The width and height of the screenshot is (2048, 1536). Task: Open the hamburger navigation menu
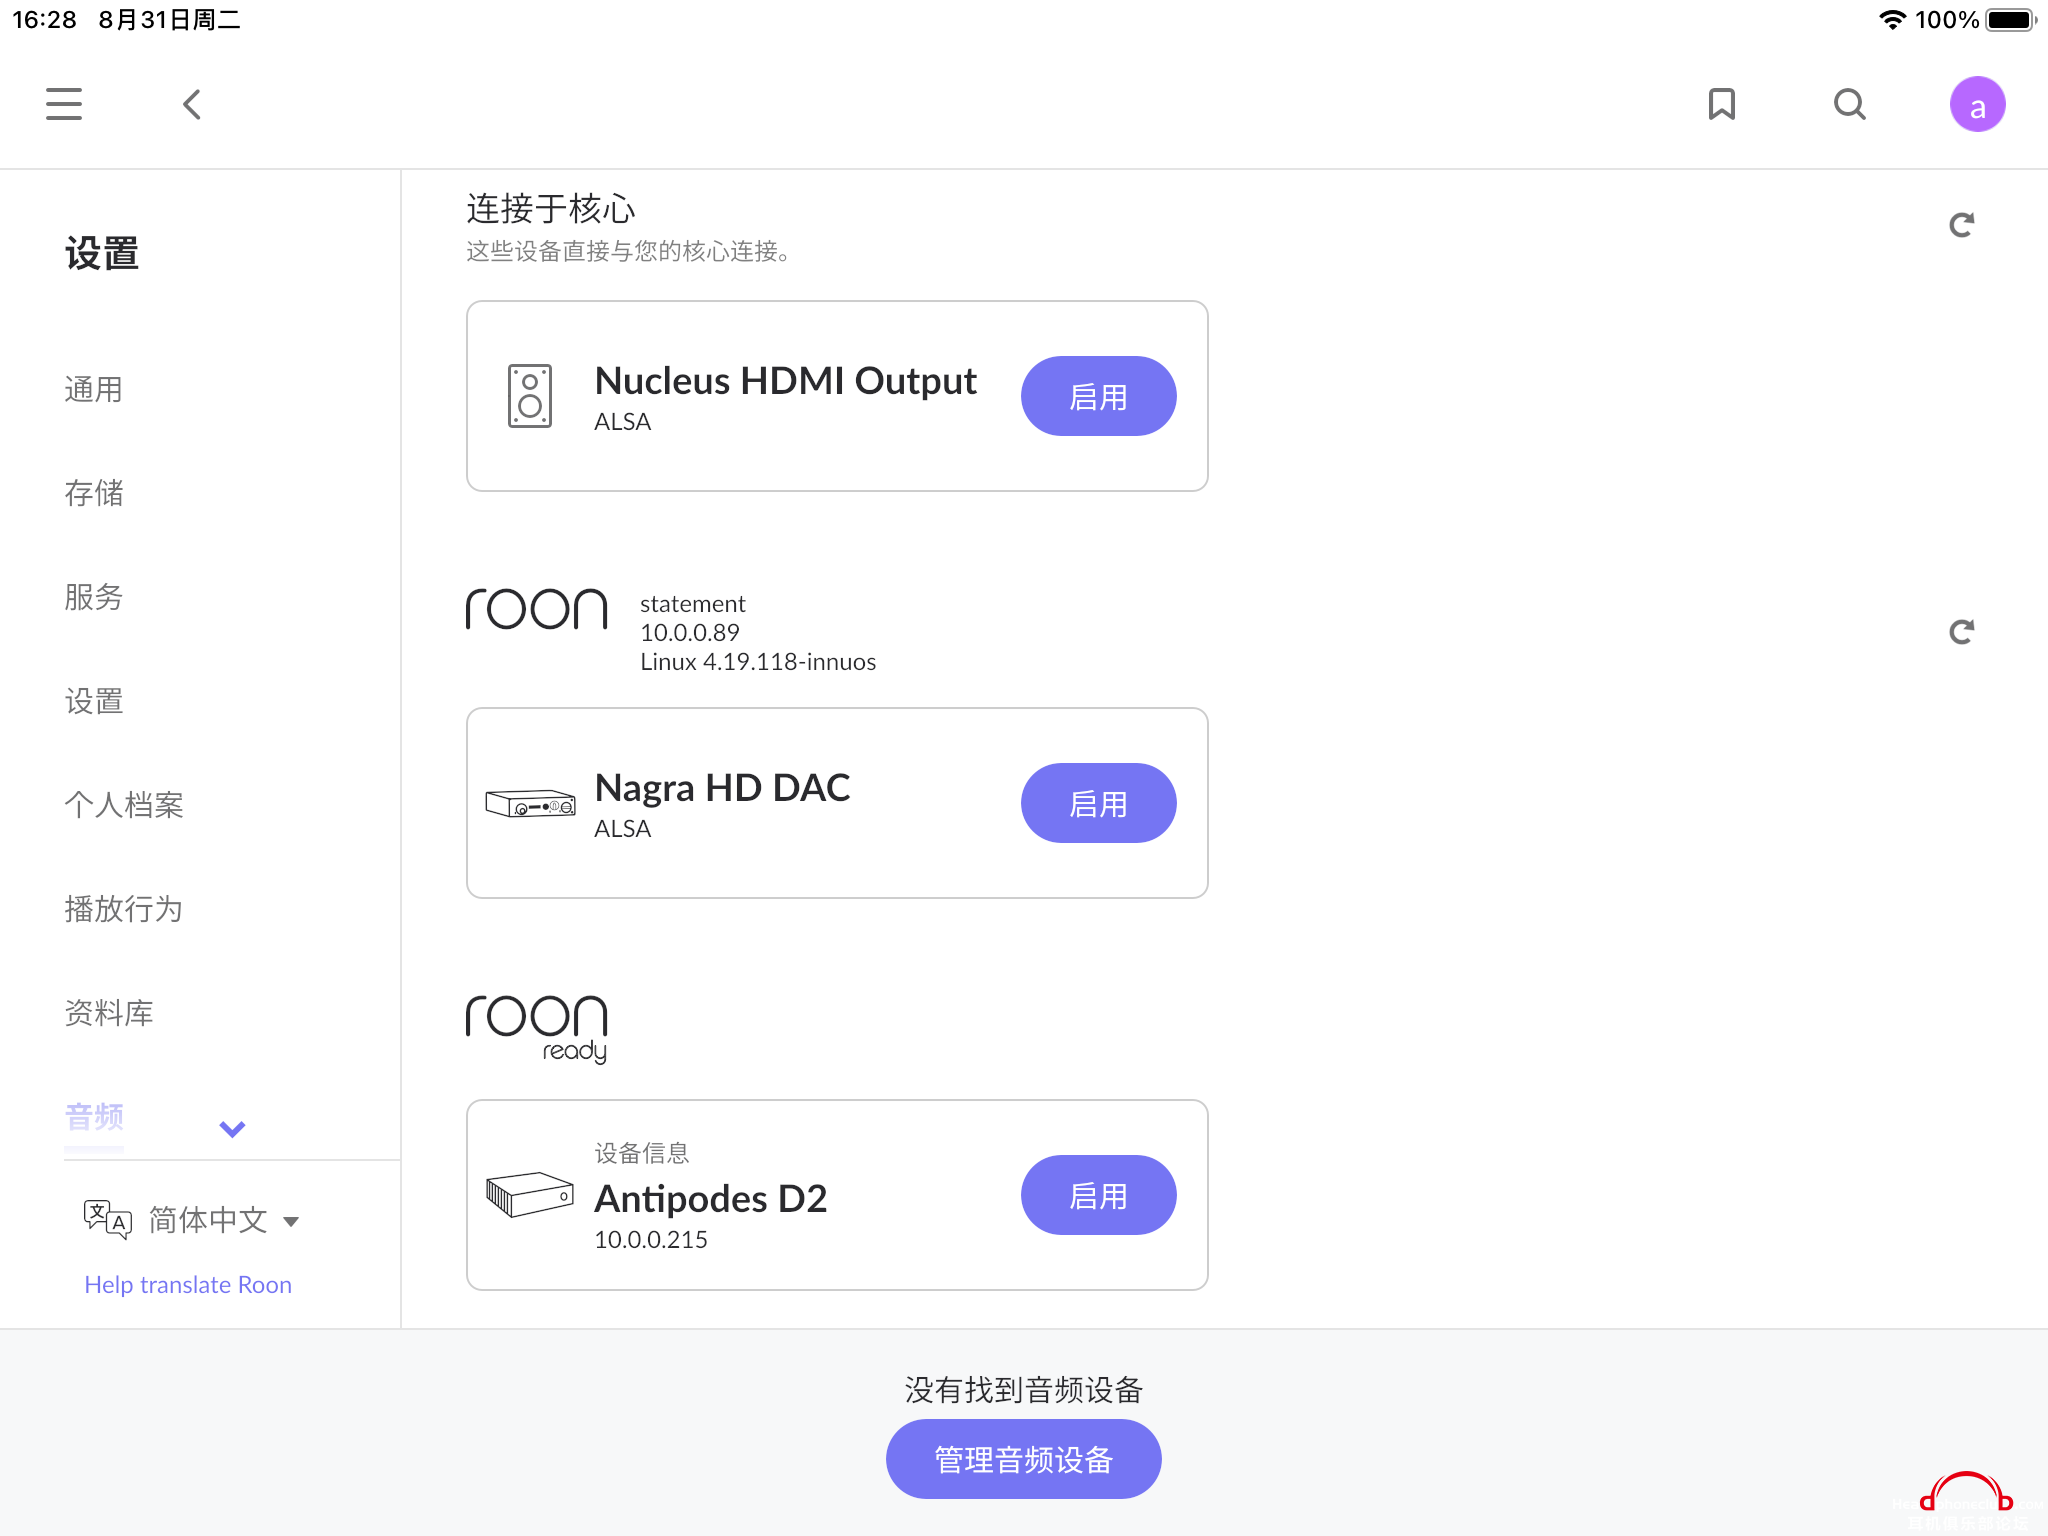(64, 104)
